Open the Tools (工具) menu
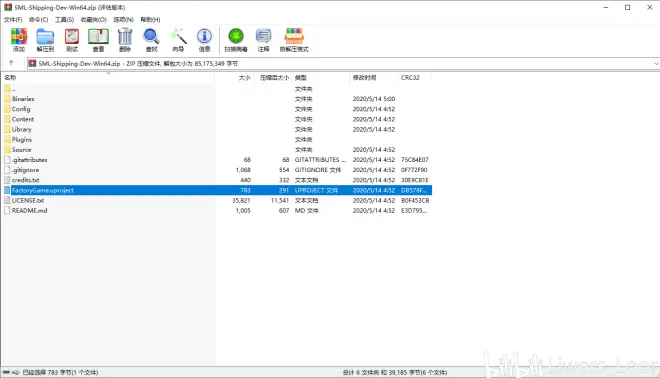This screenshot has width=660, height=378. [x=64, y=19]
